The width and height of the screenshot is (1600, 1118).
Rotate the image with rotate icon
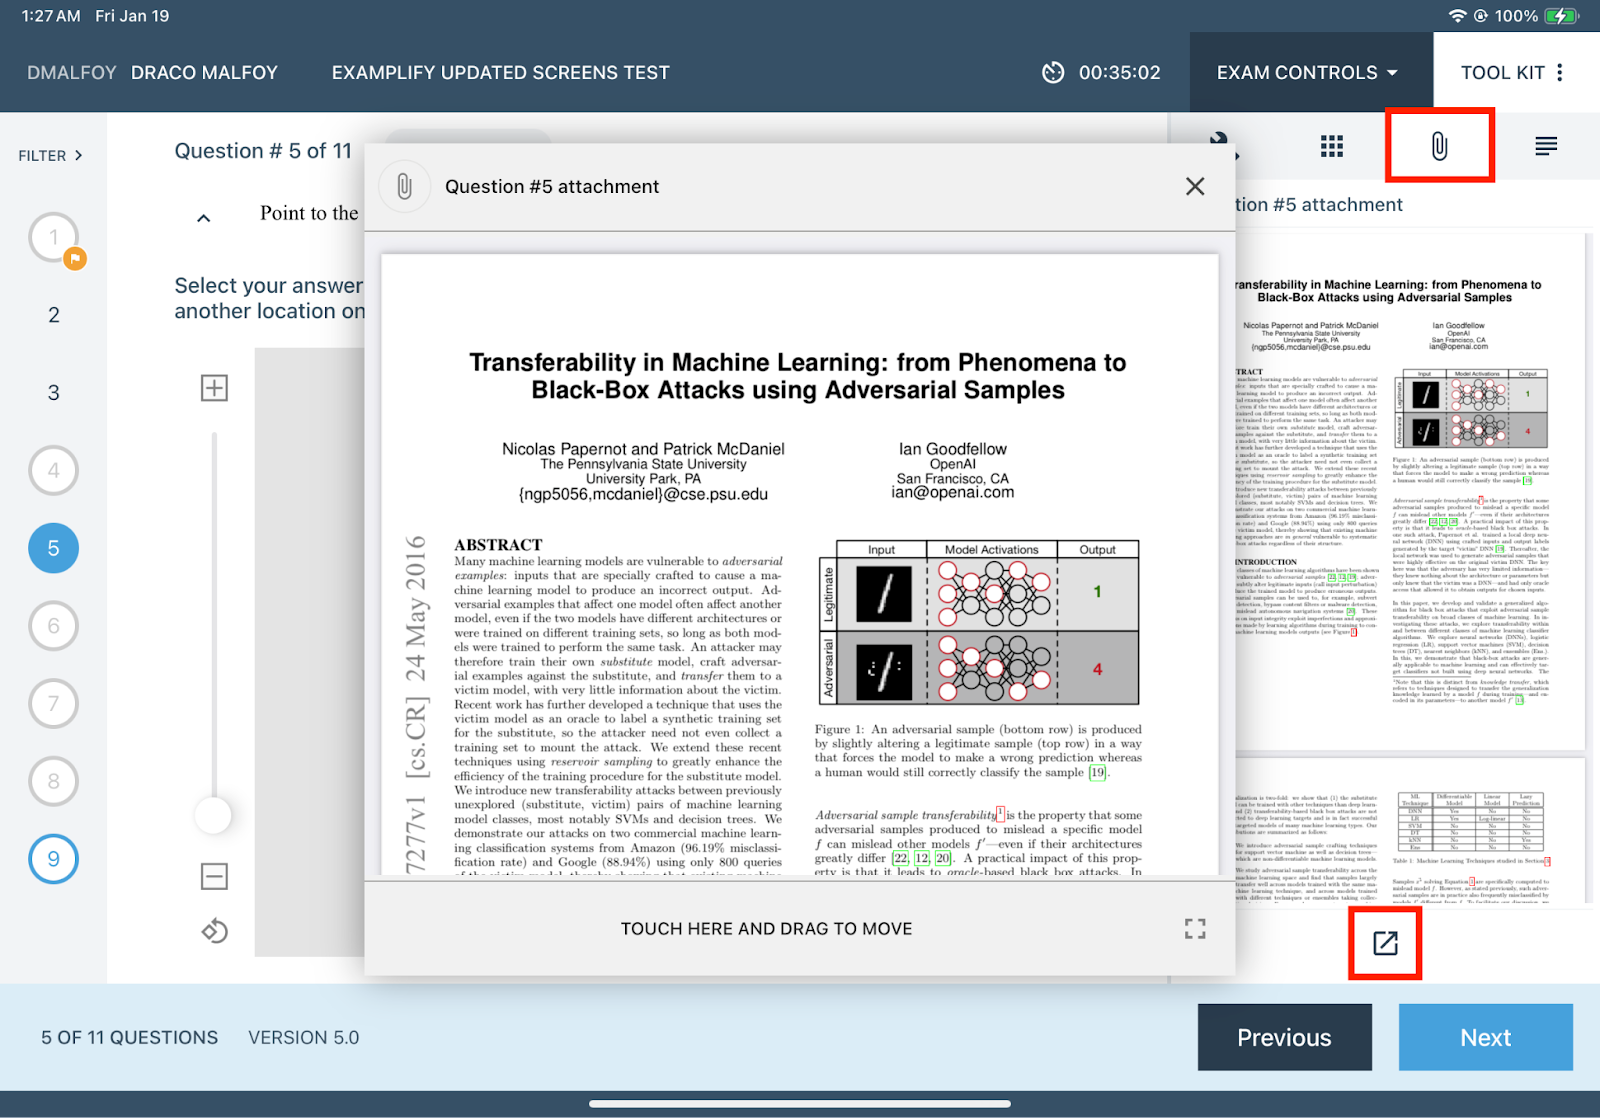(214, 931)
